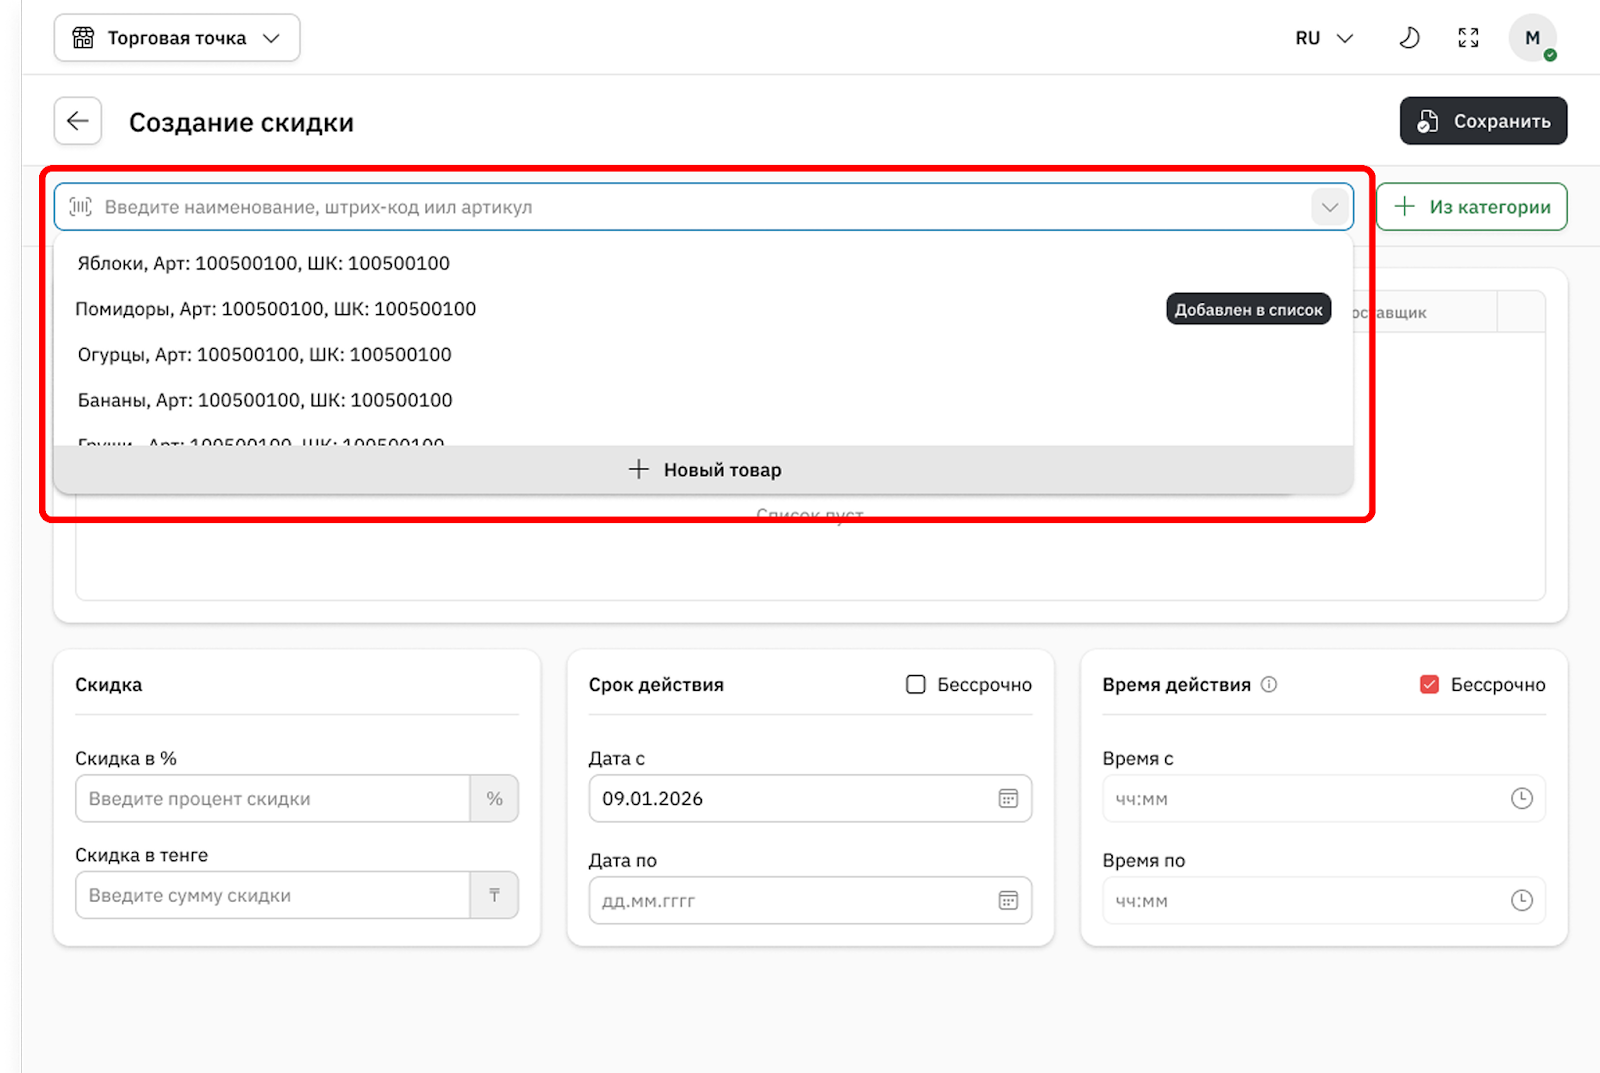Click the barcode scanner icon

click(81, 207)
